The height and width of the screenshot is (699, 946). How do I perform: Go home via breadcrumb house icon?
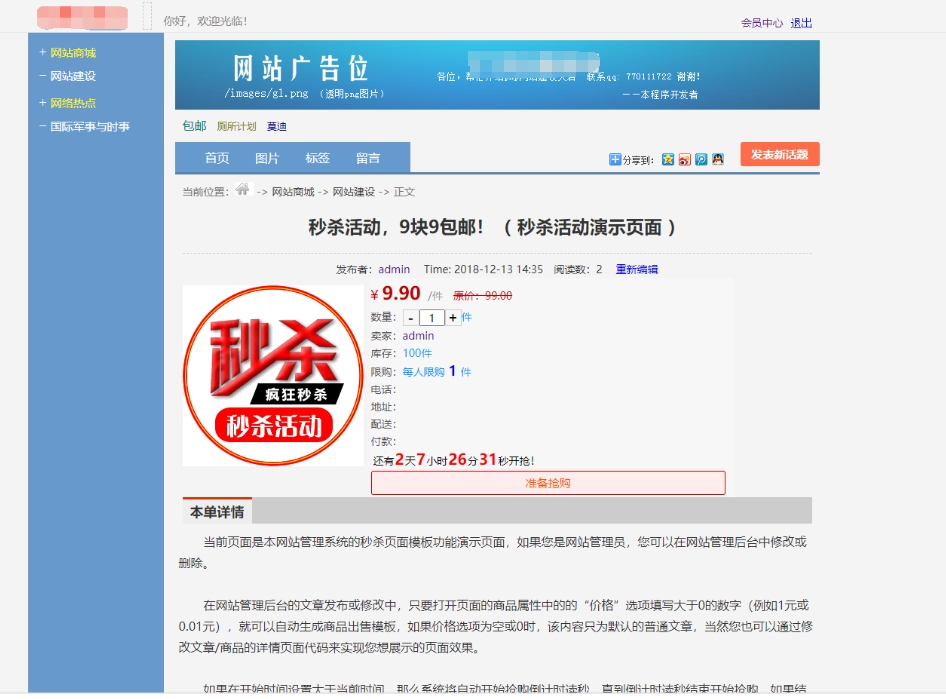[x=243, y=189]
